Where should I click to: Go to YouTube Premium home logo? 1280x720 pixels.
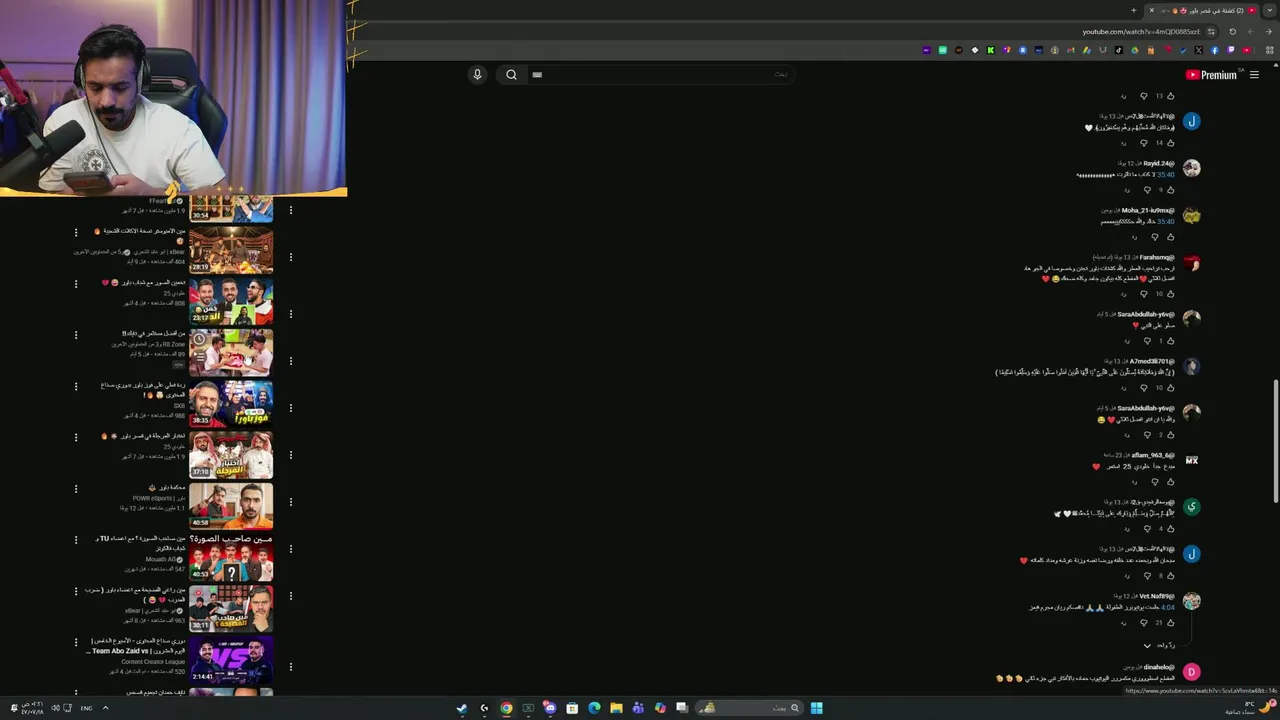tap(1211, 75)
